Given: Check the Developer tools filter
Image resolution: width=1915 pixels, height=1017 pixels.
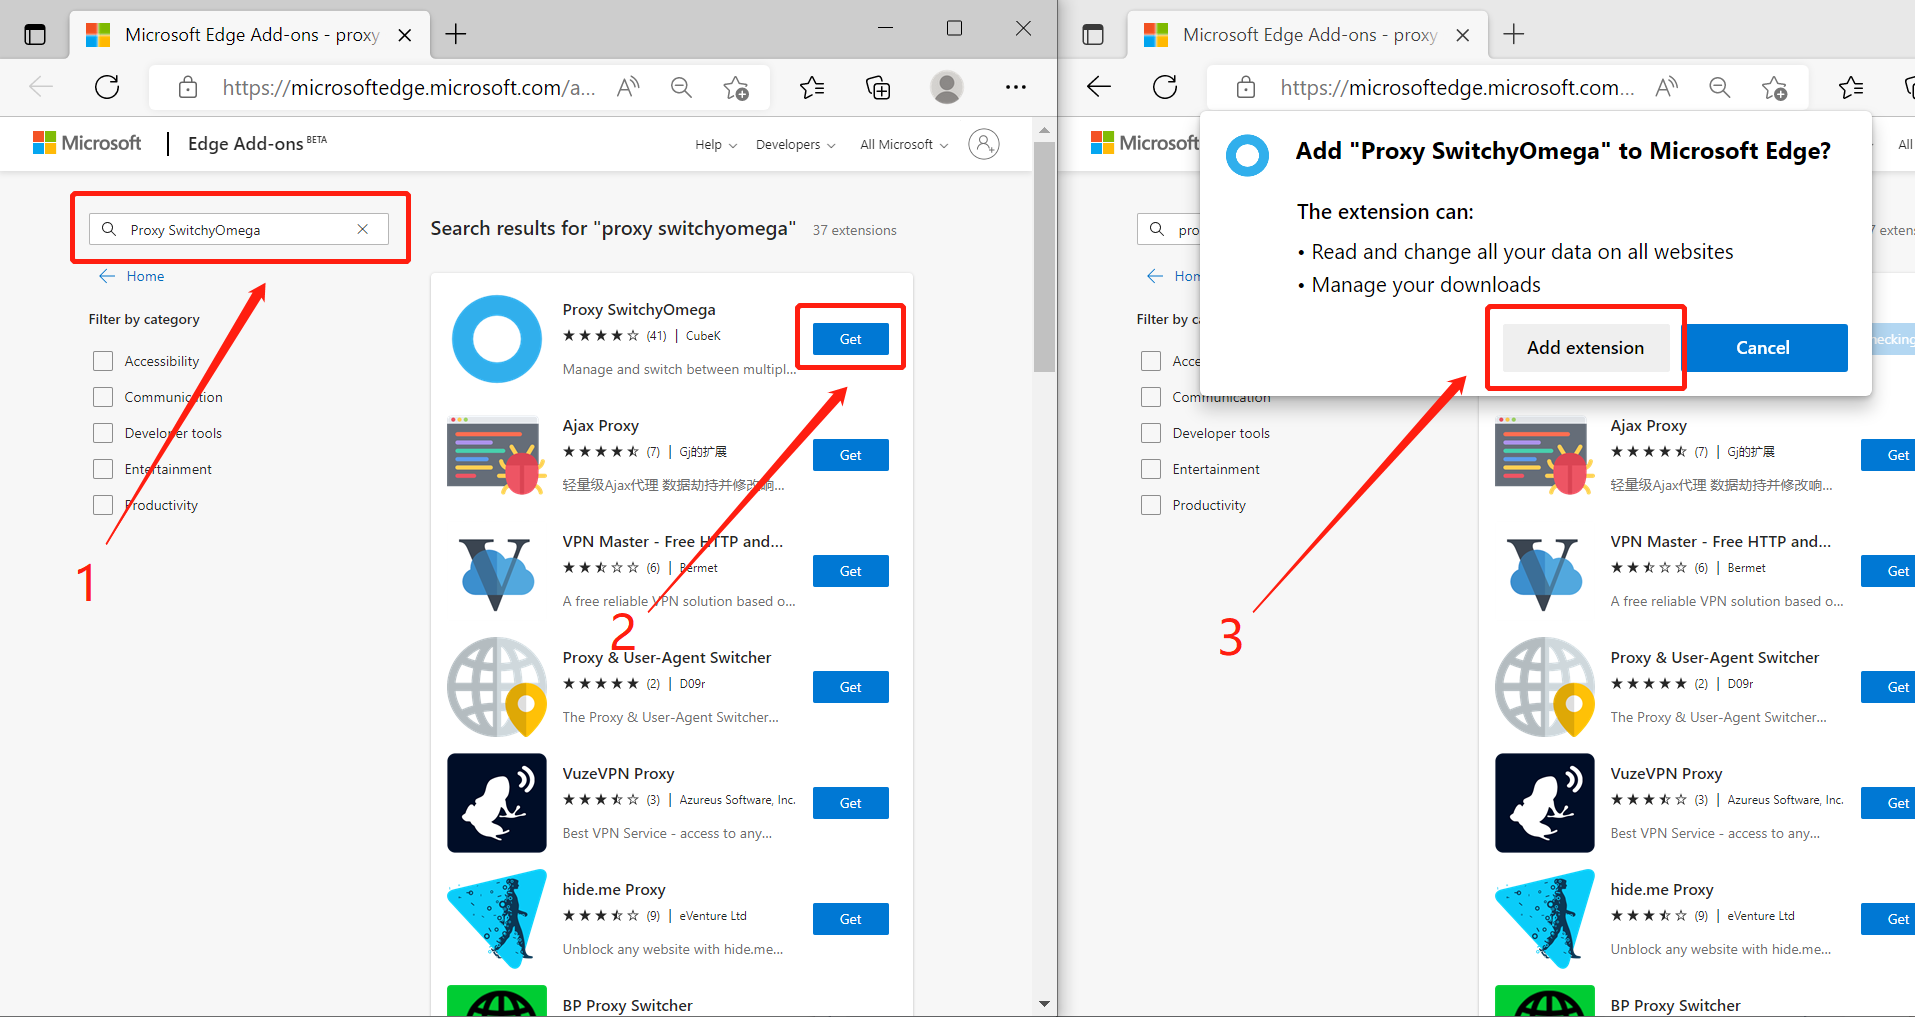Looking at the screenshot, I should click(x=102, y=432).
